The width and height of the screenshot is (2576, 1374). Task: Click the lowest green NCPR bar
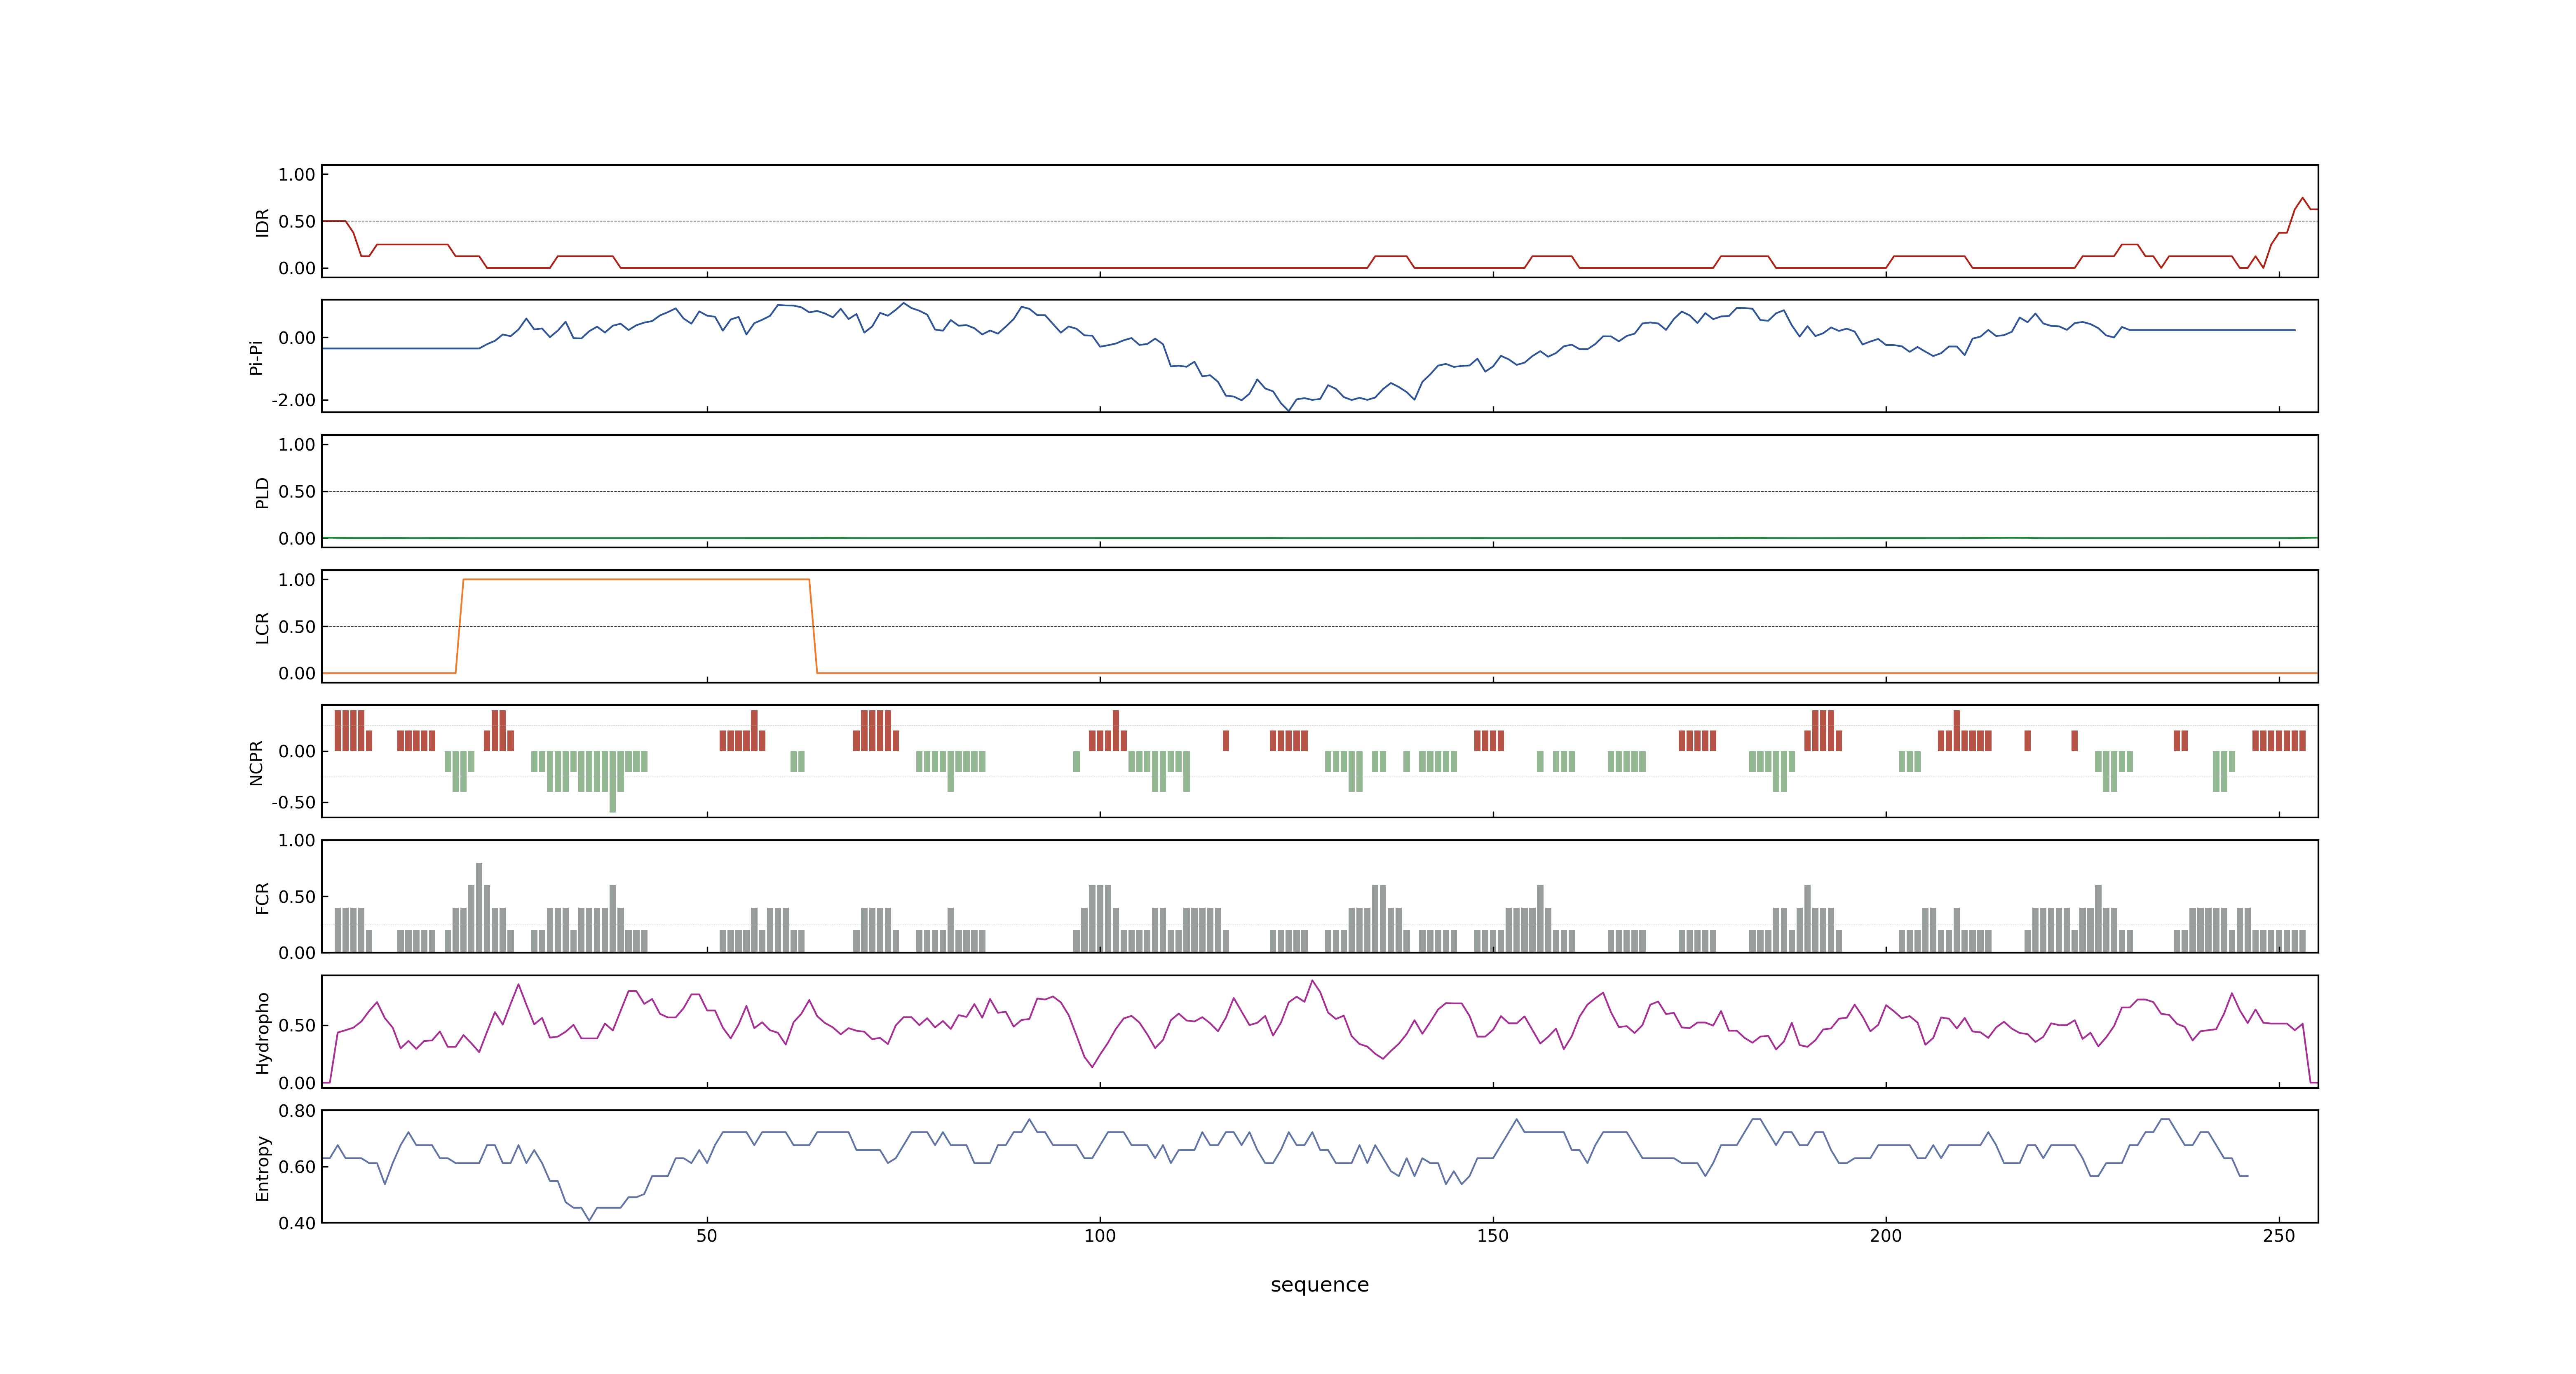[613, 781]
